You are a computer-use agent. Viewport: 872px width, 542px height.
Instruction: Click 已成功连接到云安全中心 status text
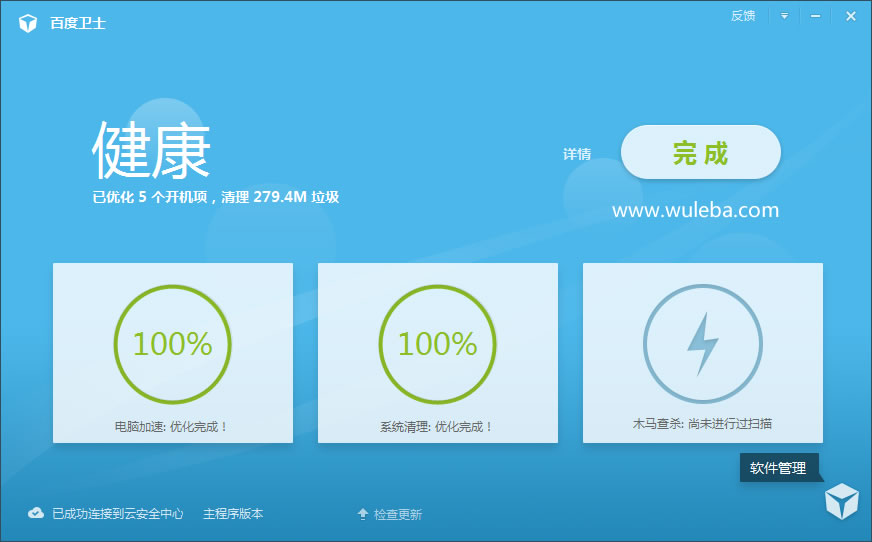pos(117,514)
